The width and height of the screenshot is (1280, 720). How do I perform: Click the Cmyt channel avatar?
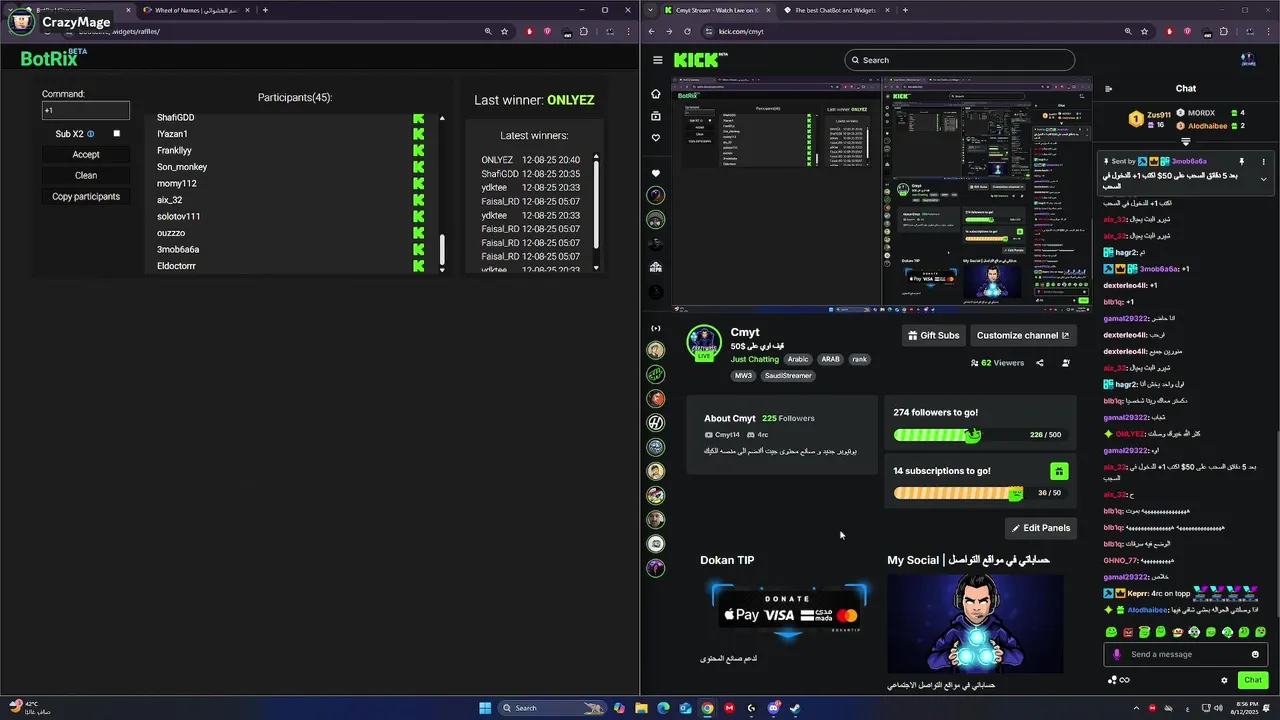click(704, 341)
